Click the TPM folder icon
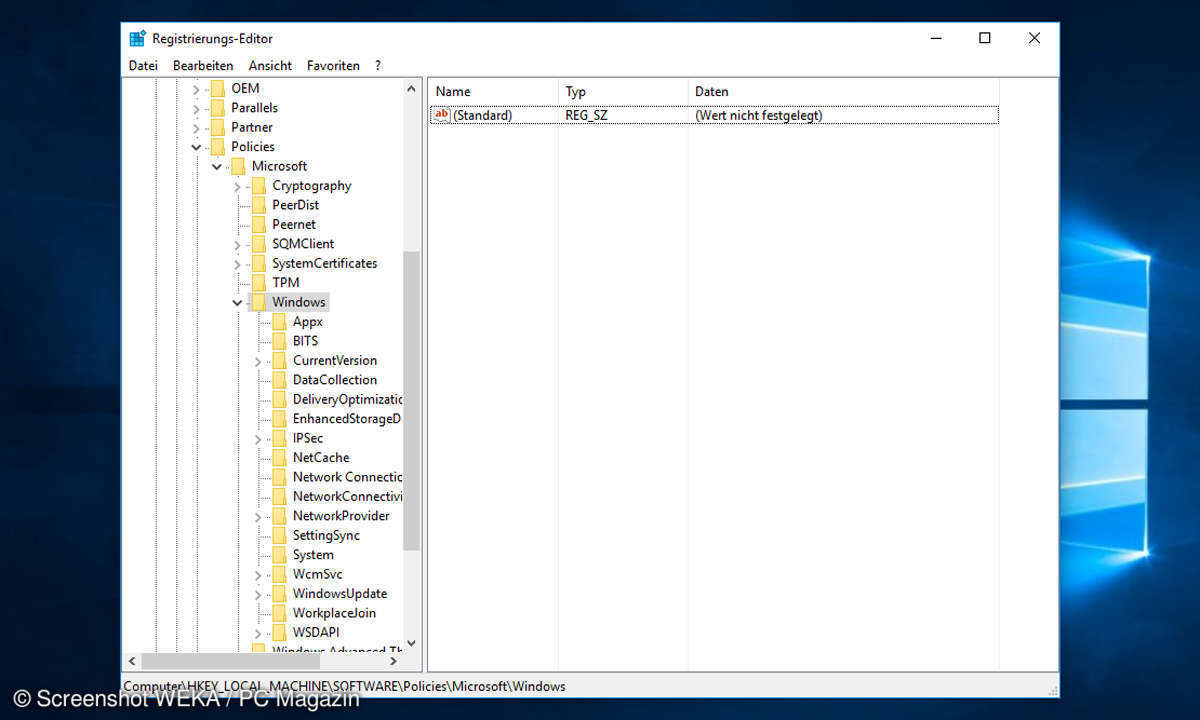This screenshot has height=720, width=1200. (x=258, y=283)
